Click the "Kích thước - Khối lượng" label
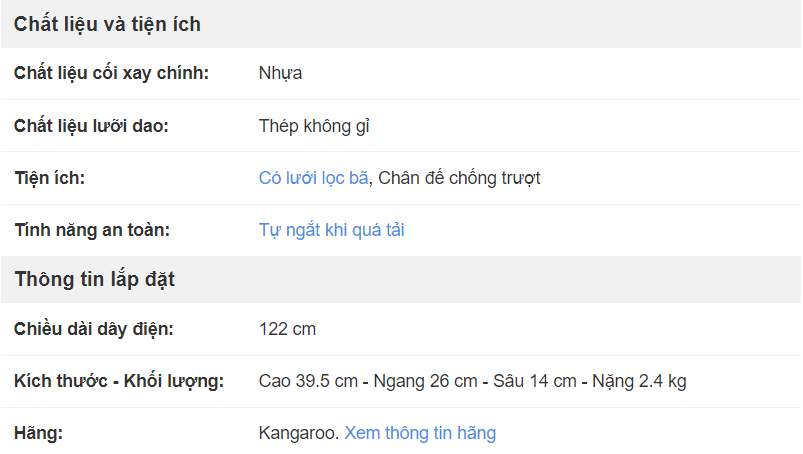Image resolution: width=803 pixels, height=454 pixels. 119,381
